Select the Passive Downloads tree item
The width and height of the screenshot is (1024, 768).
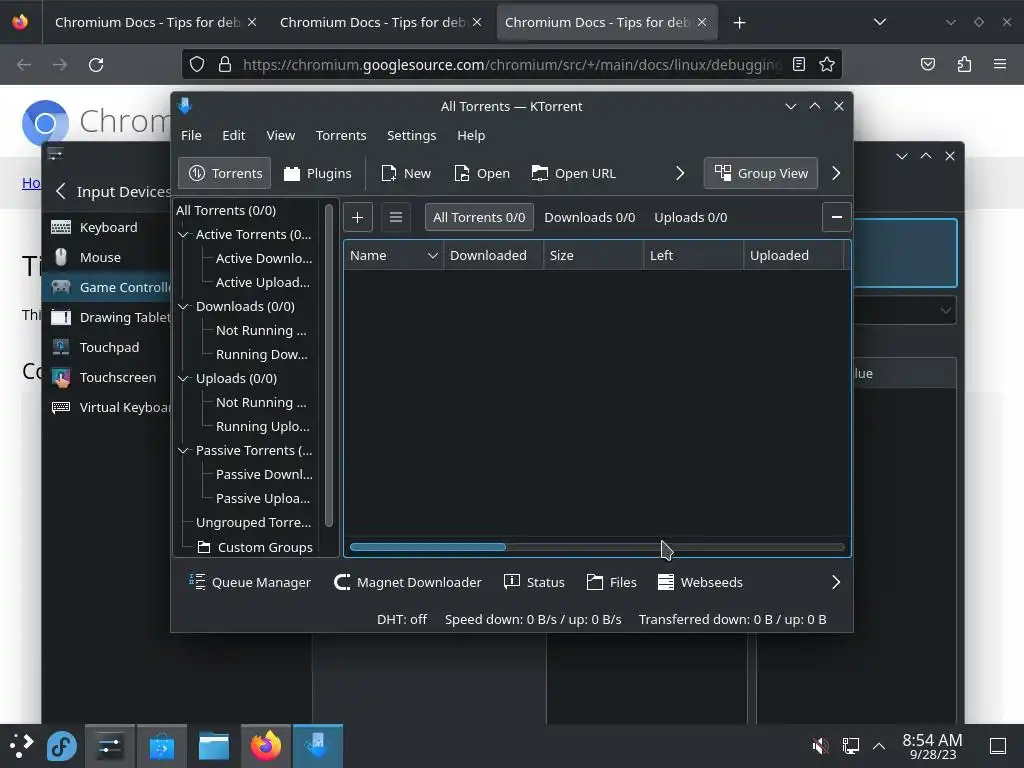(x=264, y=475)
